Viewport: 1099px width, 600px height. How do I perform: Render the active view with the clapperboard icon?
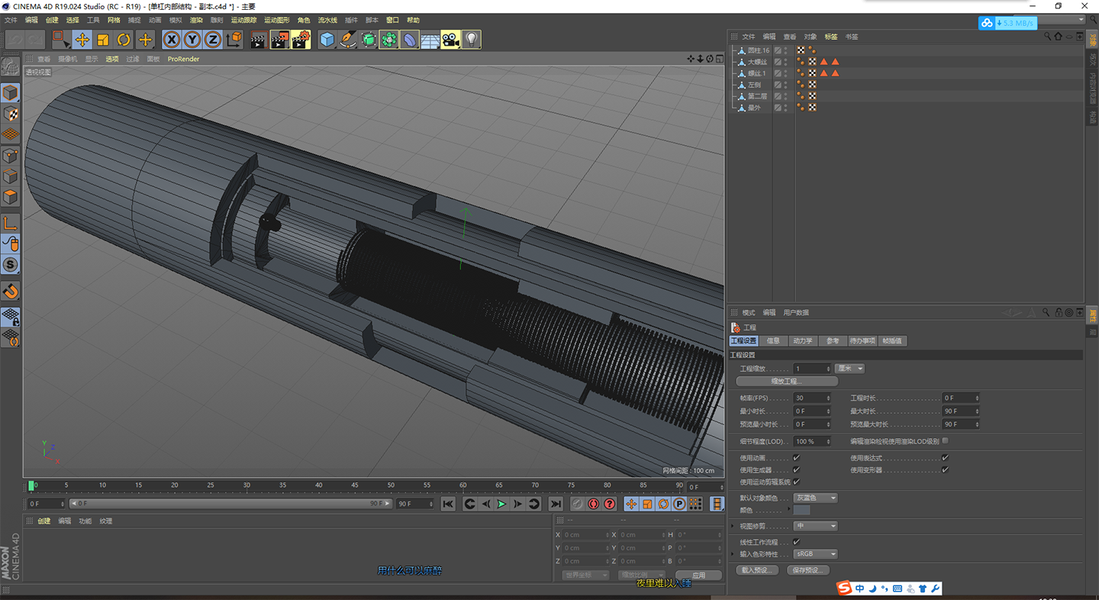point(258,40)
